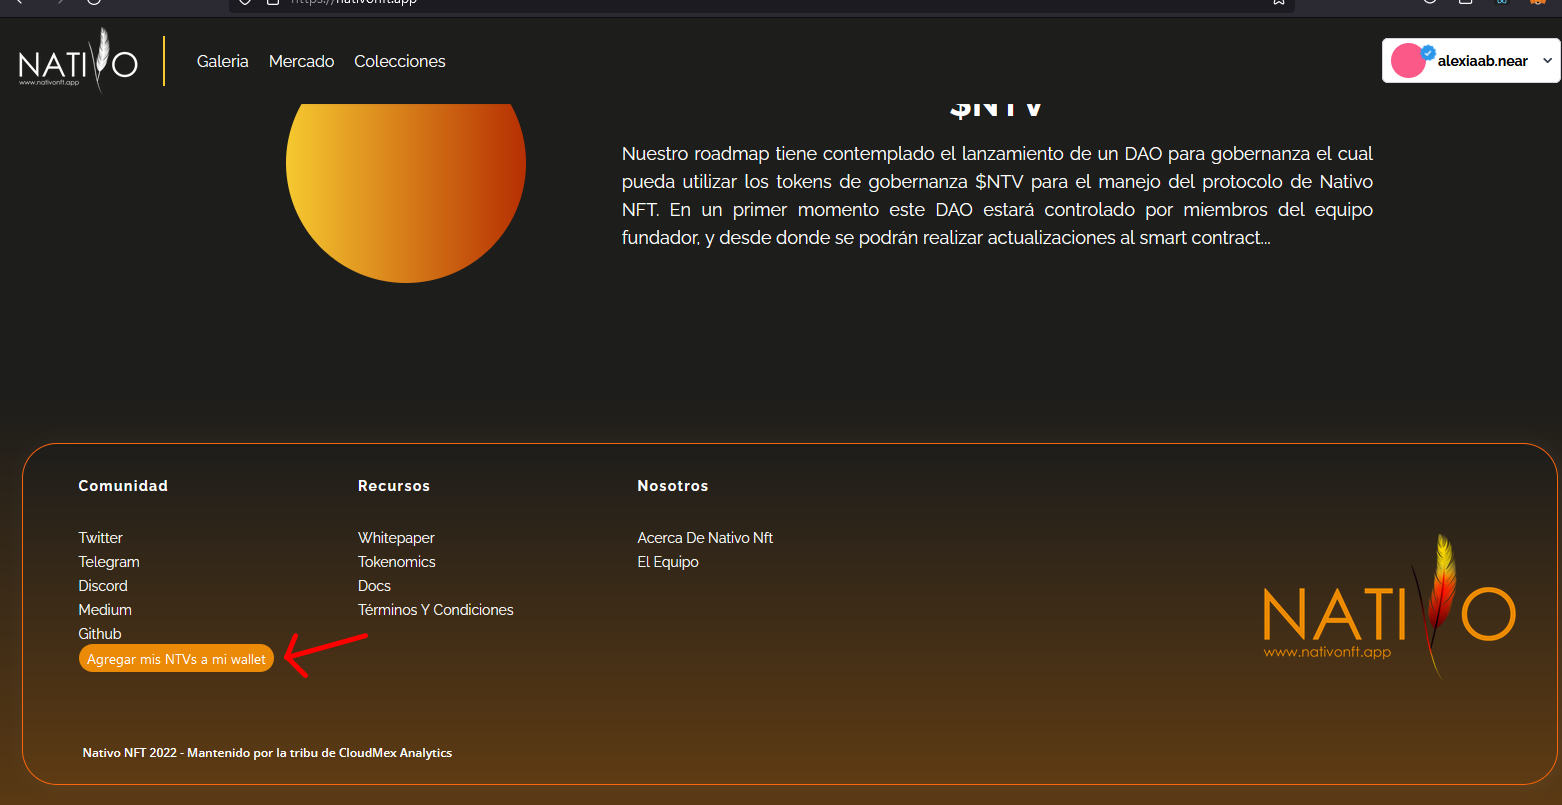The width and height of the screenshot is (1562, 805).
Task: Click the Nativo feather logo in the header
Action: [78, 61]
